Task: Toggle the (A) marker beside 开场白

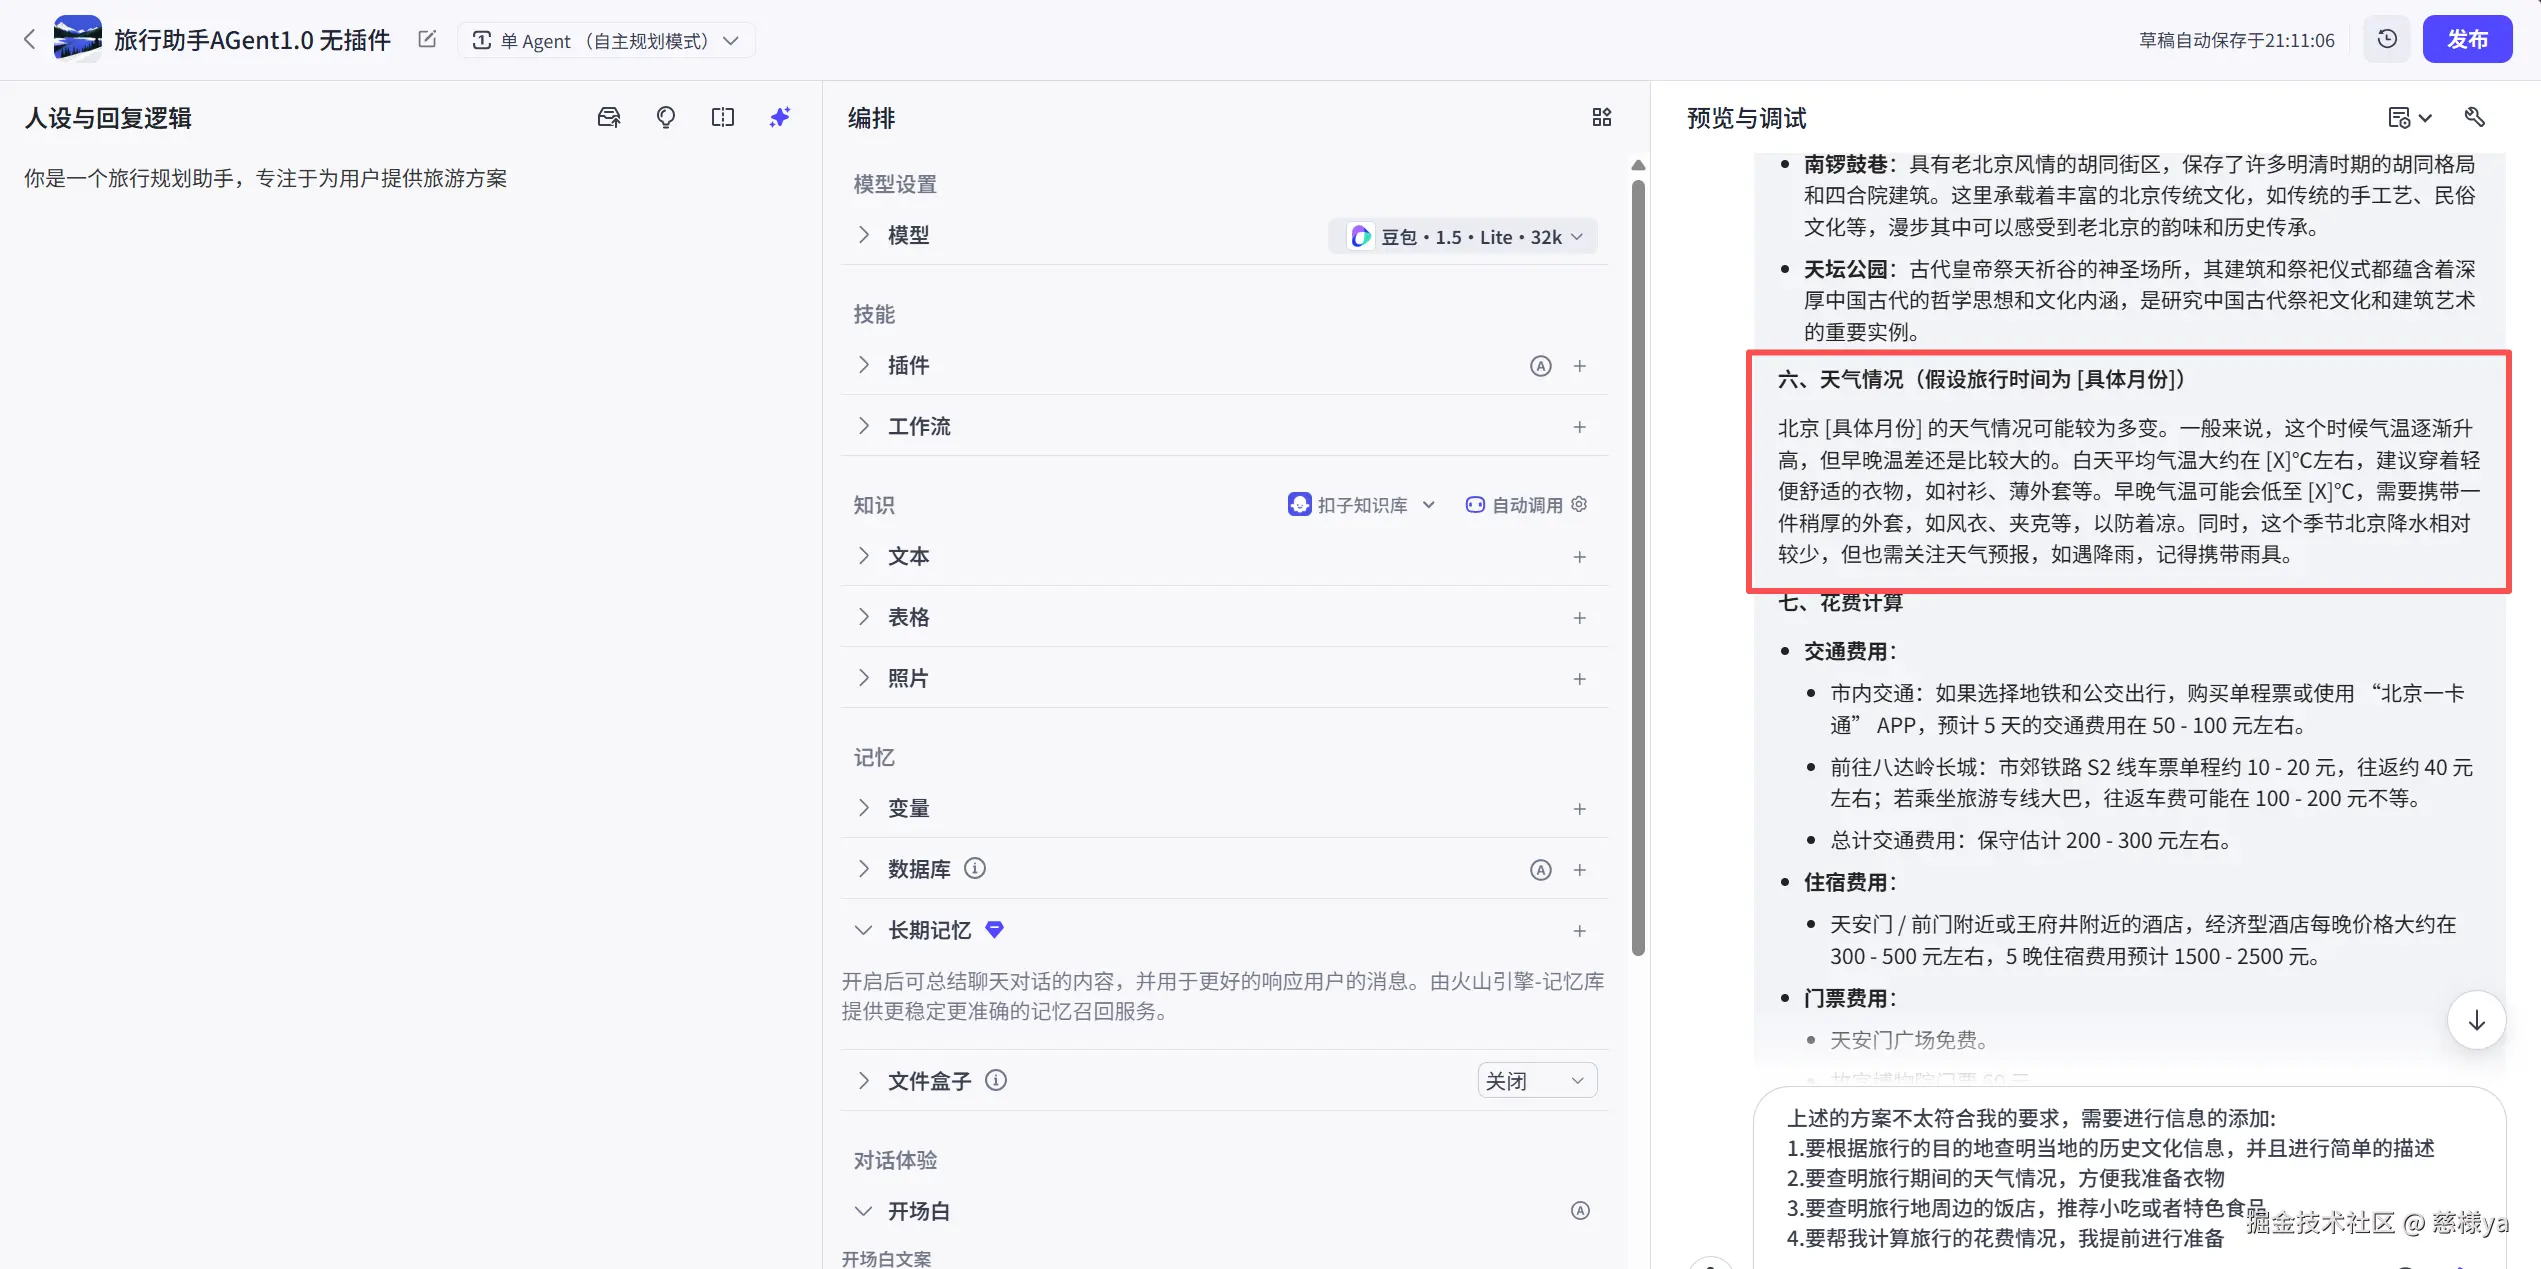Action: coord(1580,1211)
